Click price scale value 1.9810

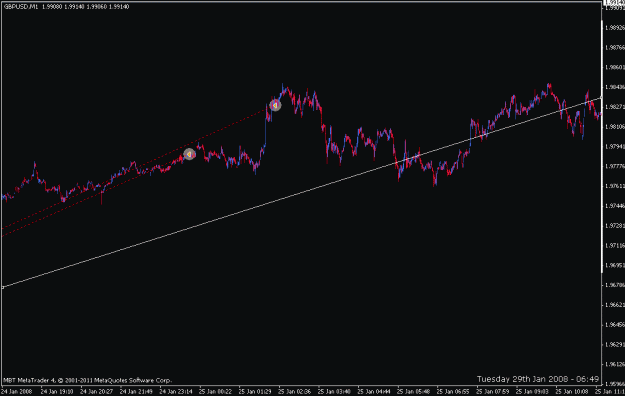coord(615,126)
